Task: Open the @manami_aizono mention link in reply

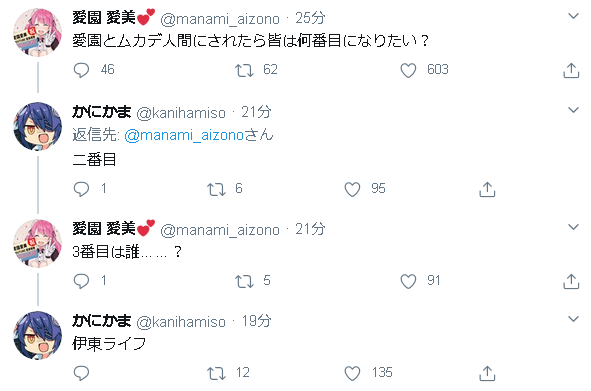Action: tap(184, 135)
